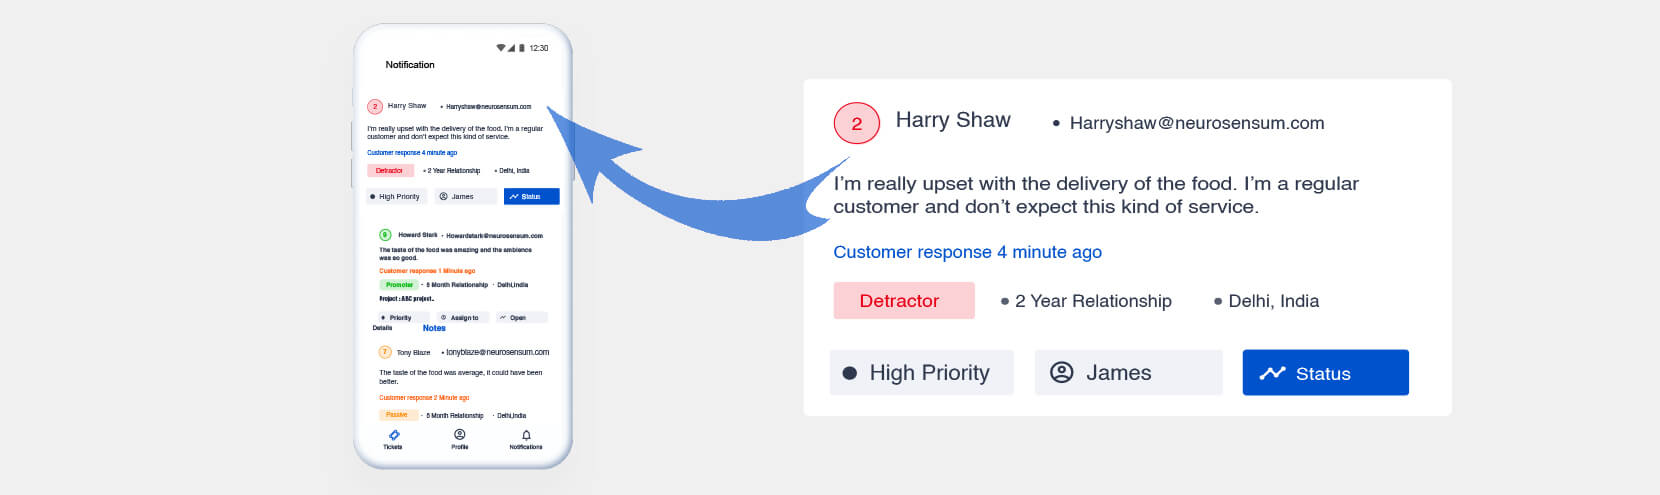The height and width of the screenshot is (495, 1660).
Task: Click the red score 2 badge beside Harry Shaw
Action: click(x=856, y=124)
